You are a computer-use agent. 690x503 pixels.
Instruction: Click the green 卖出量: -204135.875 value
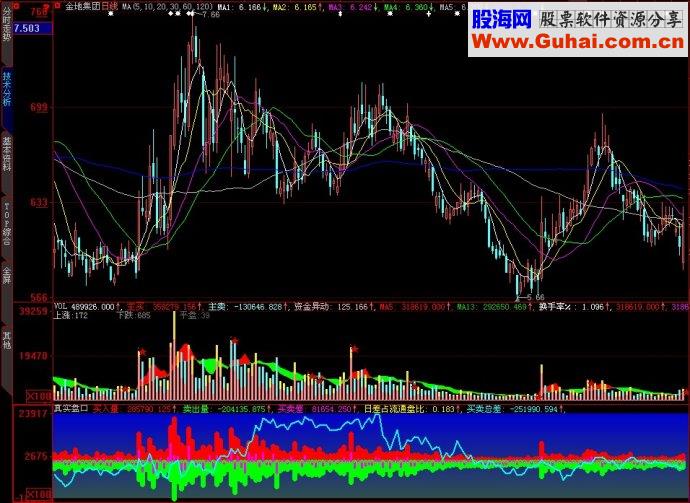click(x=224, y=409)
